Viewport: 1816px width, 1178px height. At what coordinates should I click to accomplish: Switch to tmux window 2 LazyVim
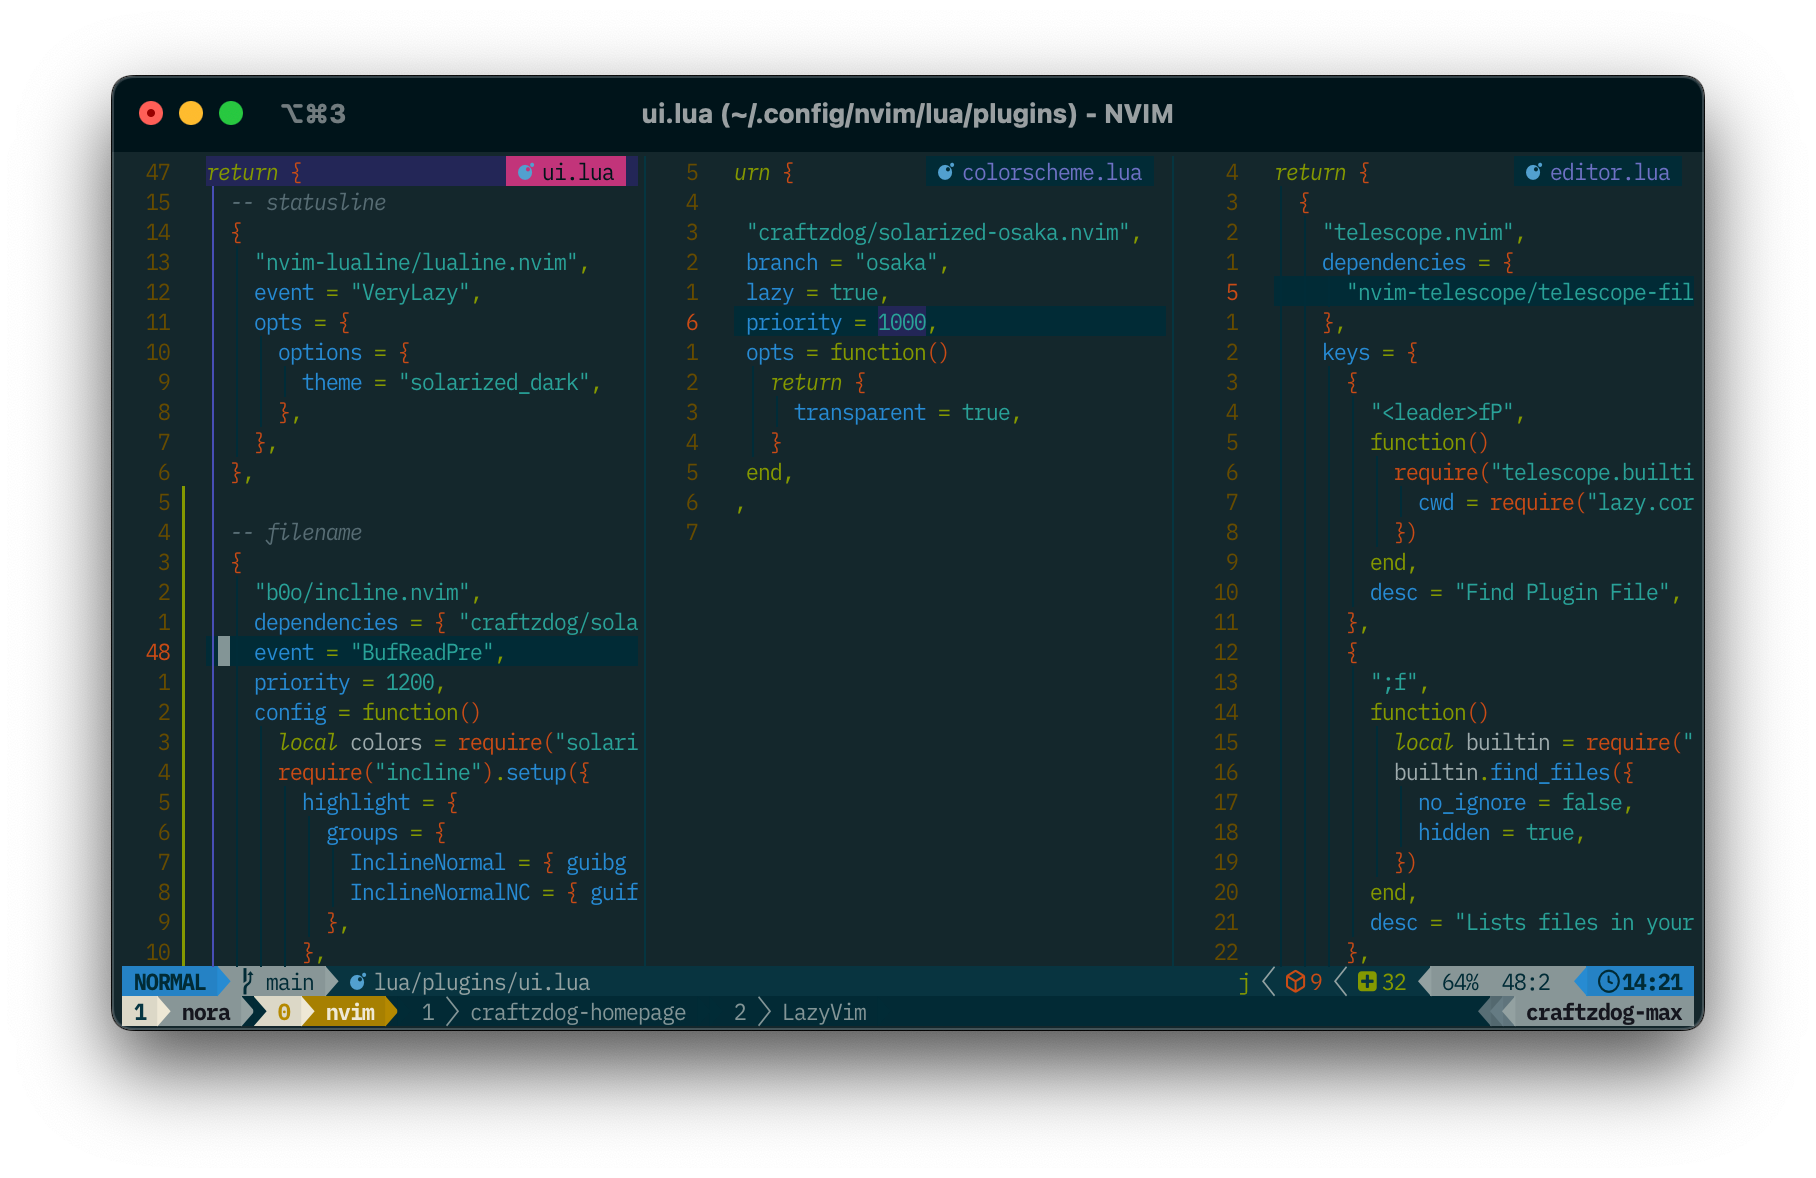coord(800,1012)
